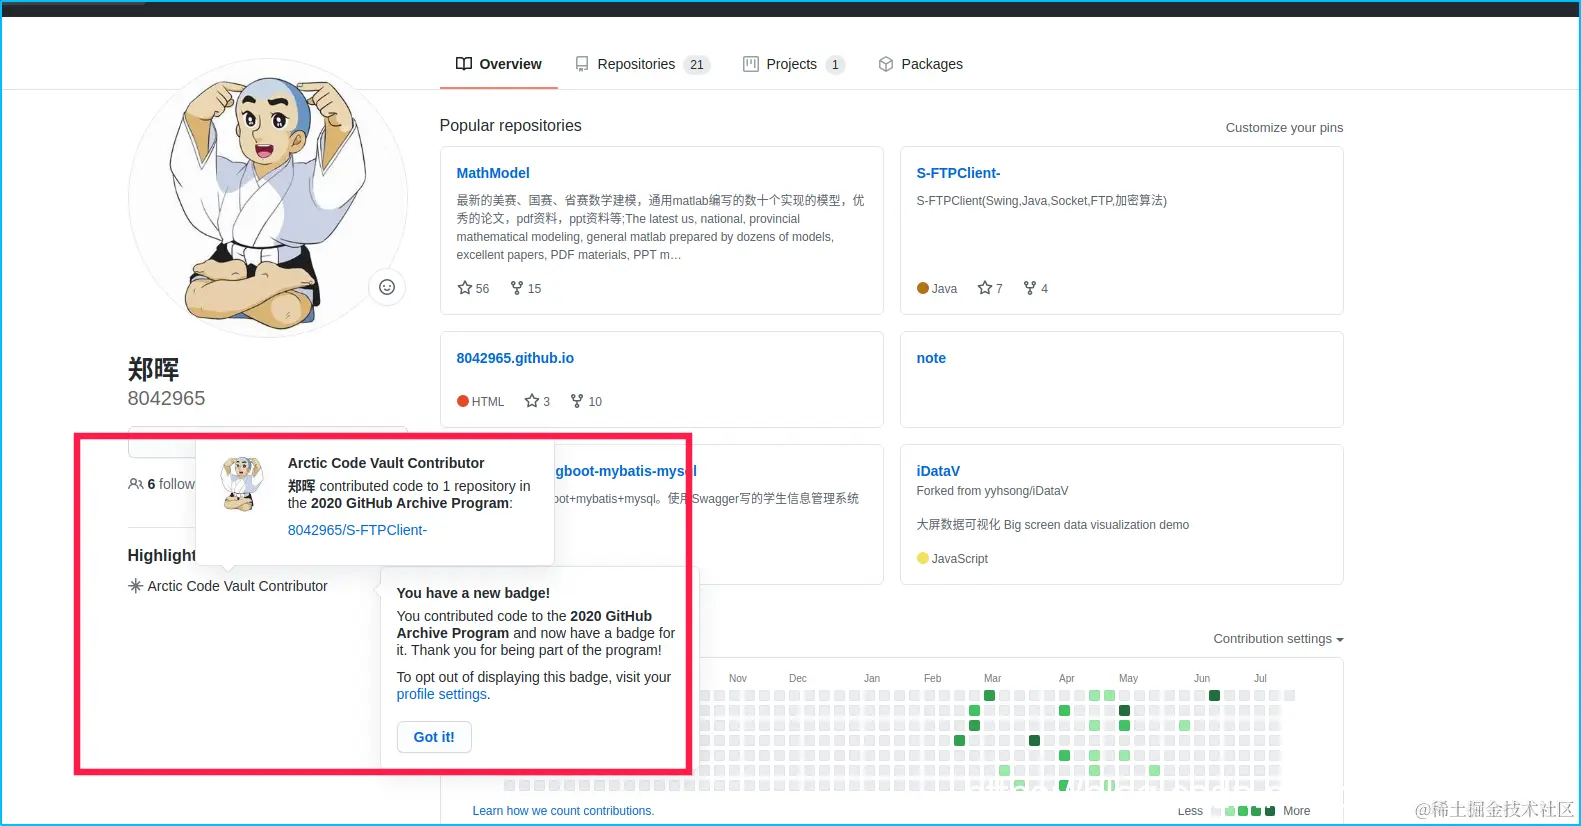Click Got it! button
Image resolution: width=1581 pixels, height=826 pixels.
[x=434, y=737]
